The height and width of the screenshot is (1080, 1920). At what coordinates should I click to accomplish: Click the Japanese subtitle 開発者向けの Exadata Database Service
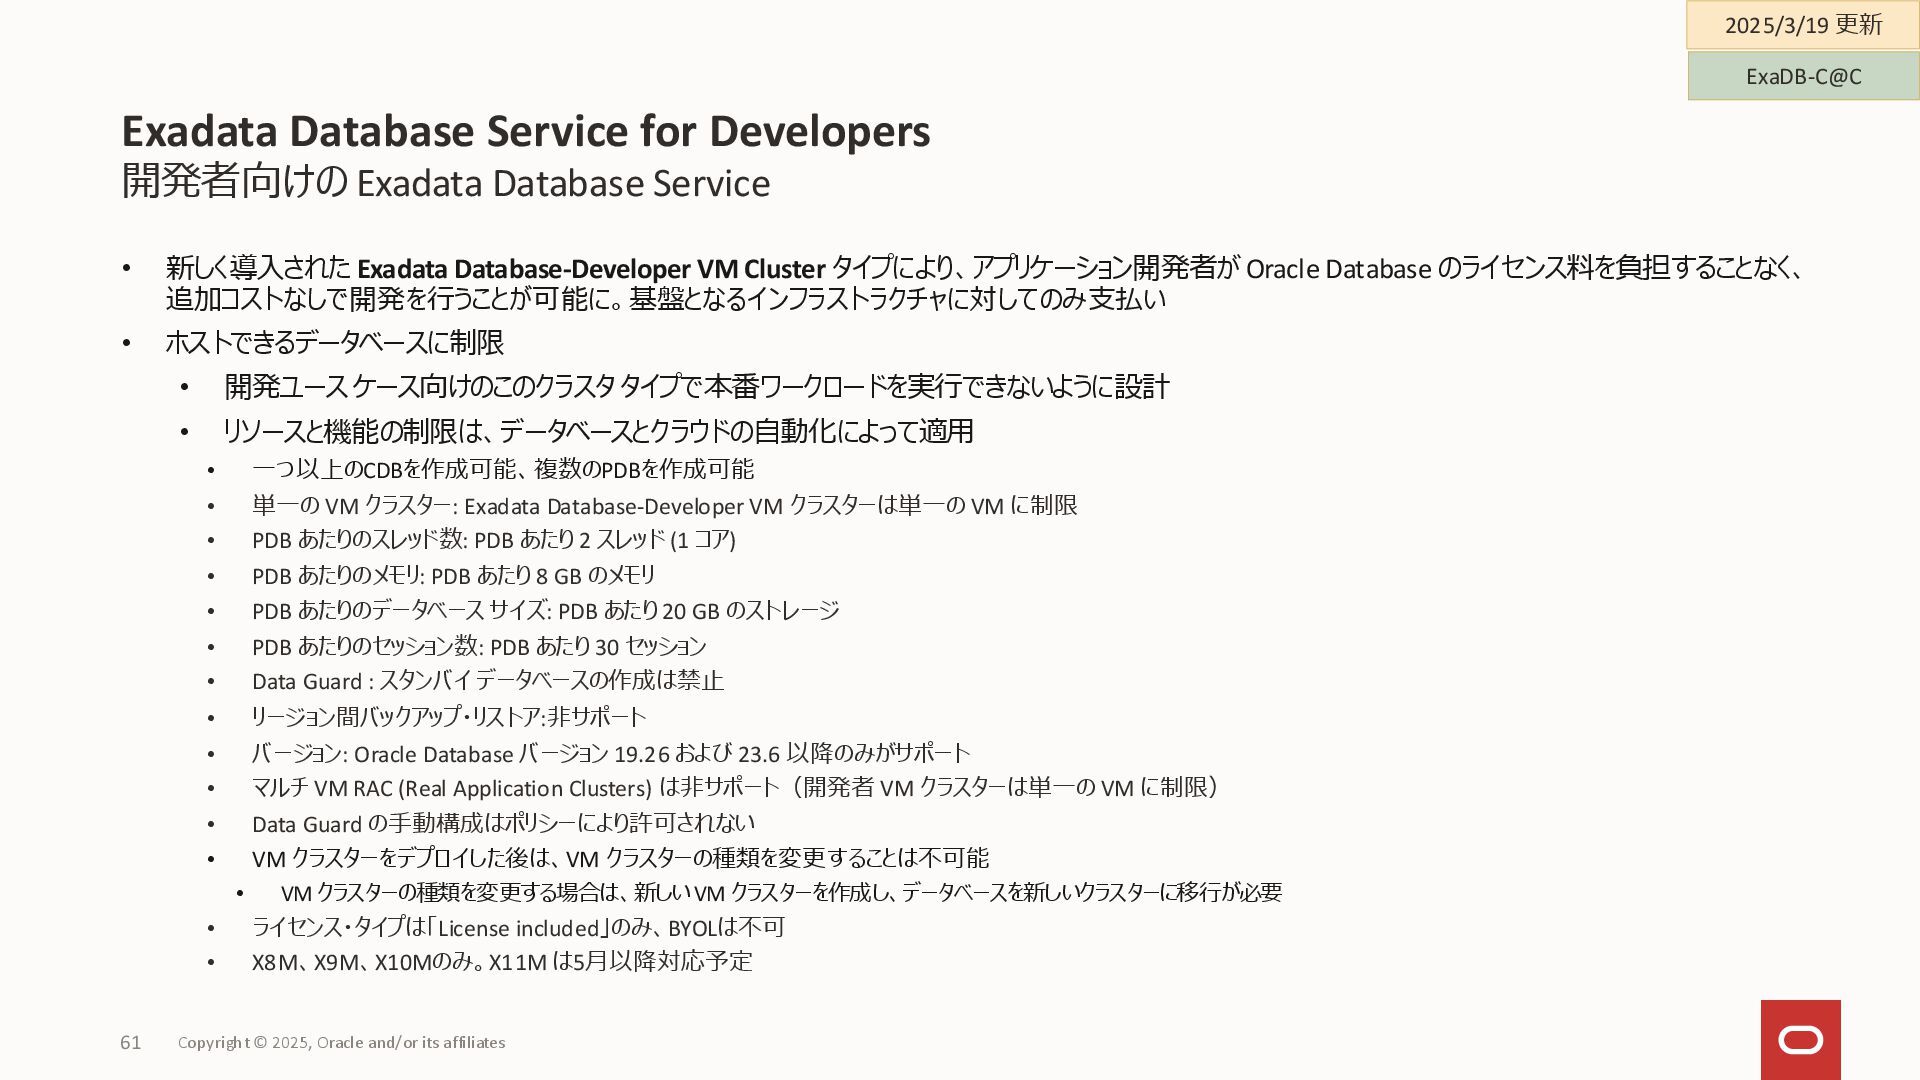(445, 183)
